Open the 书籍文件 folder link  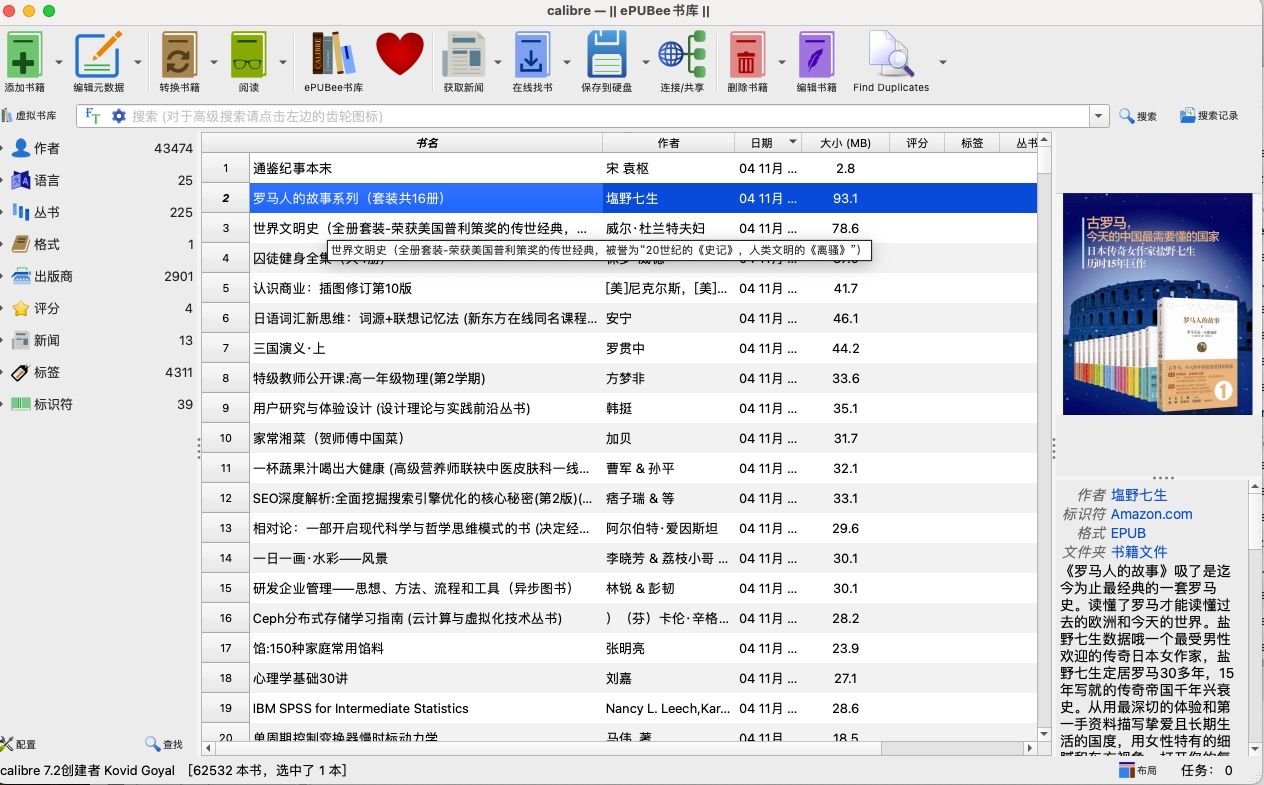pyautogui.click(x=1139, y=552)
